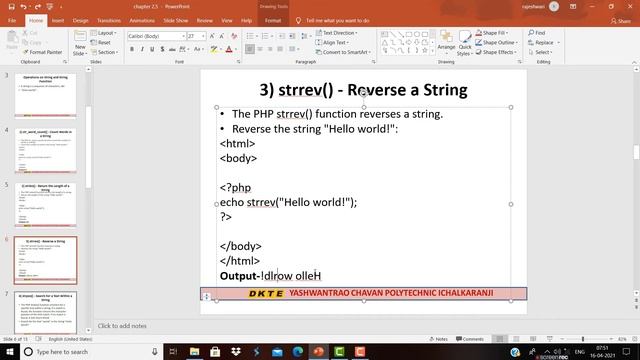Open Comments pane from status bar

coord(470,339)
